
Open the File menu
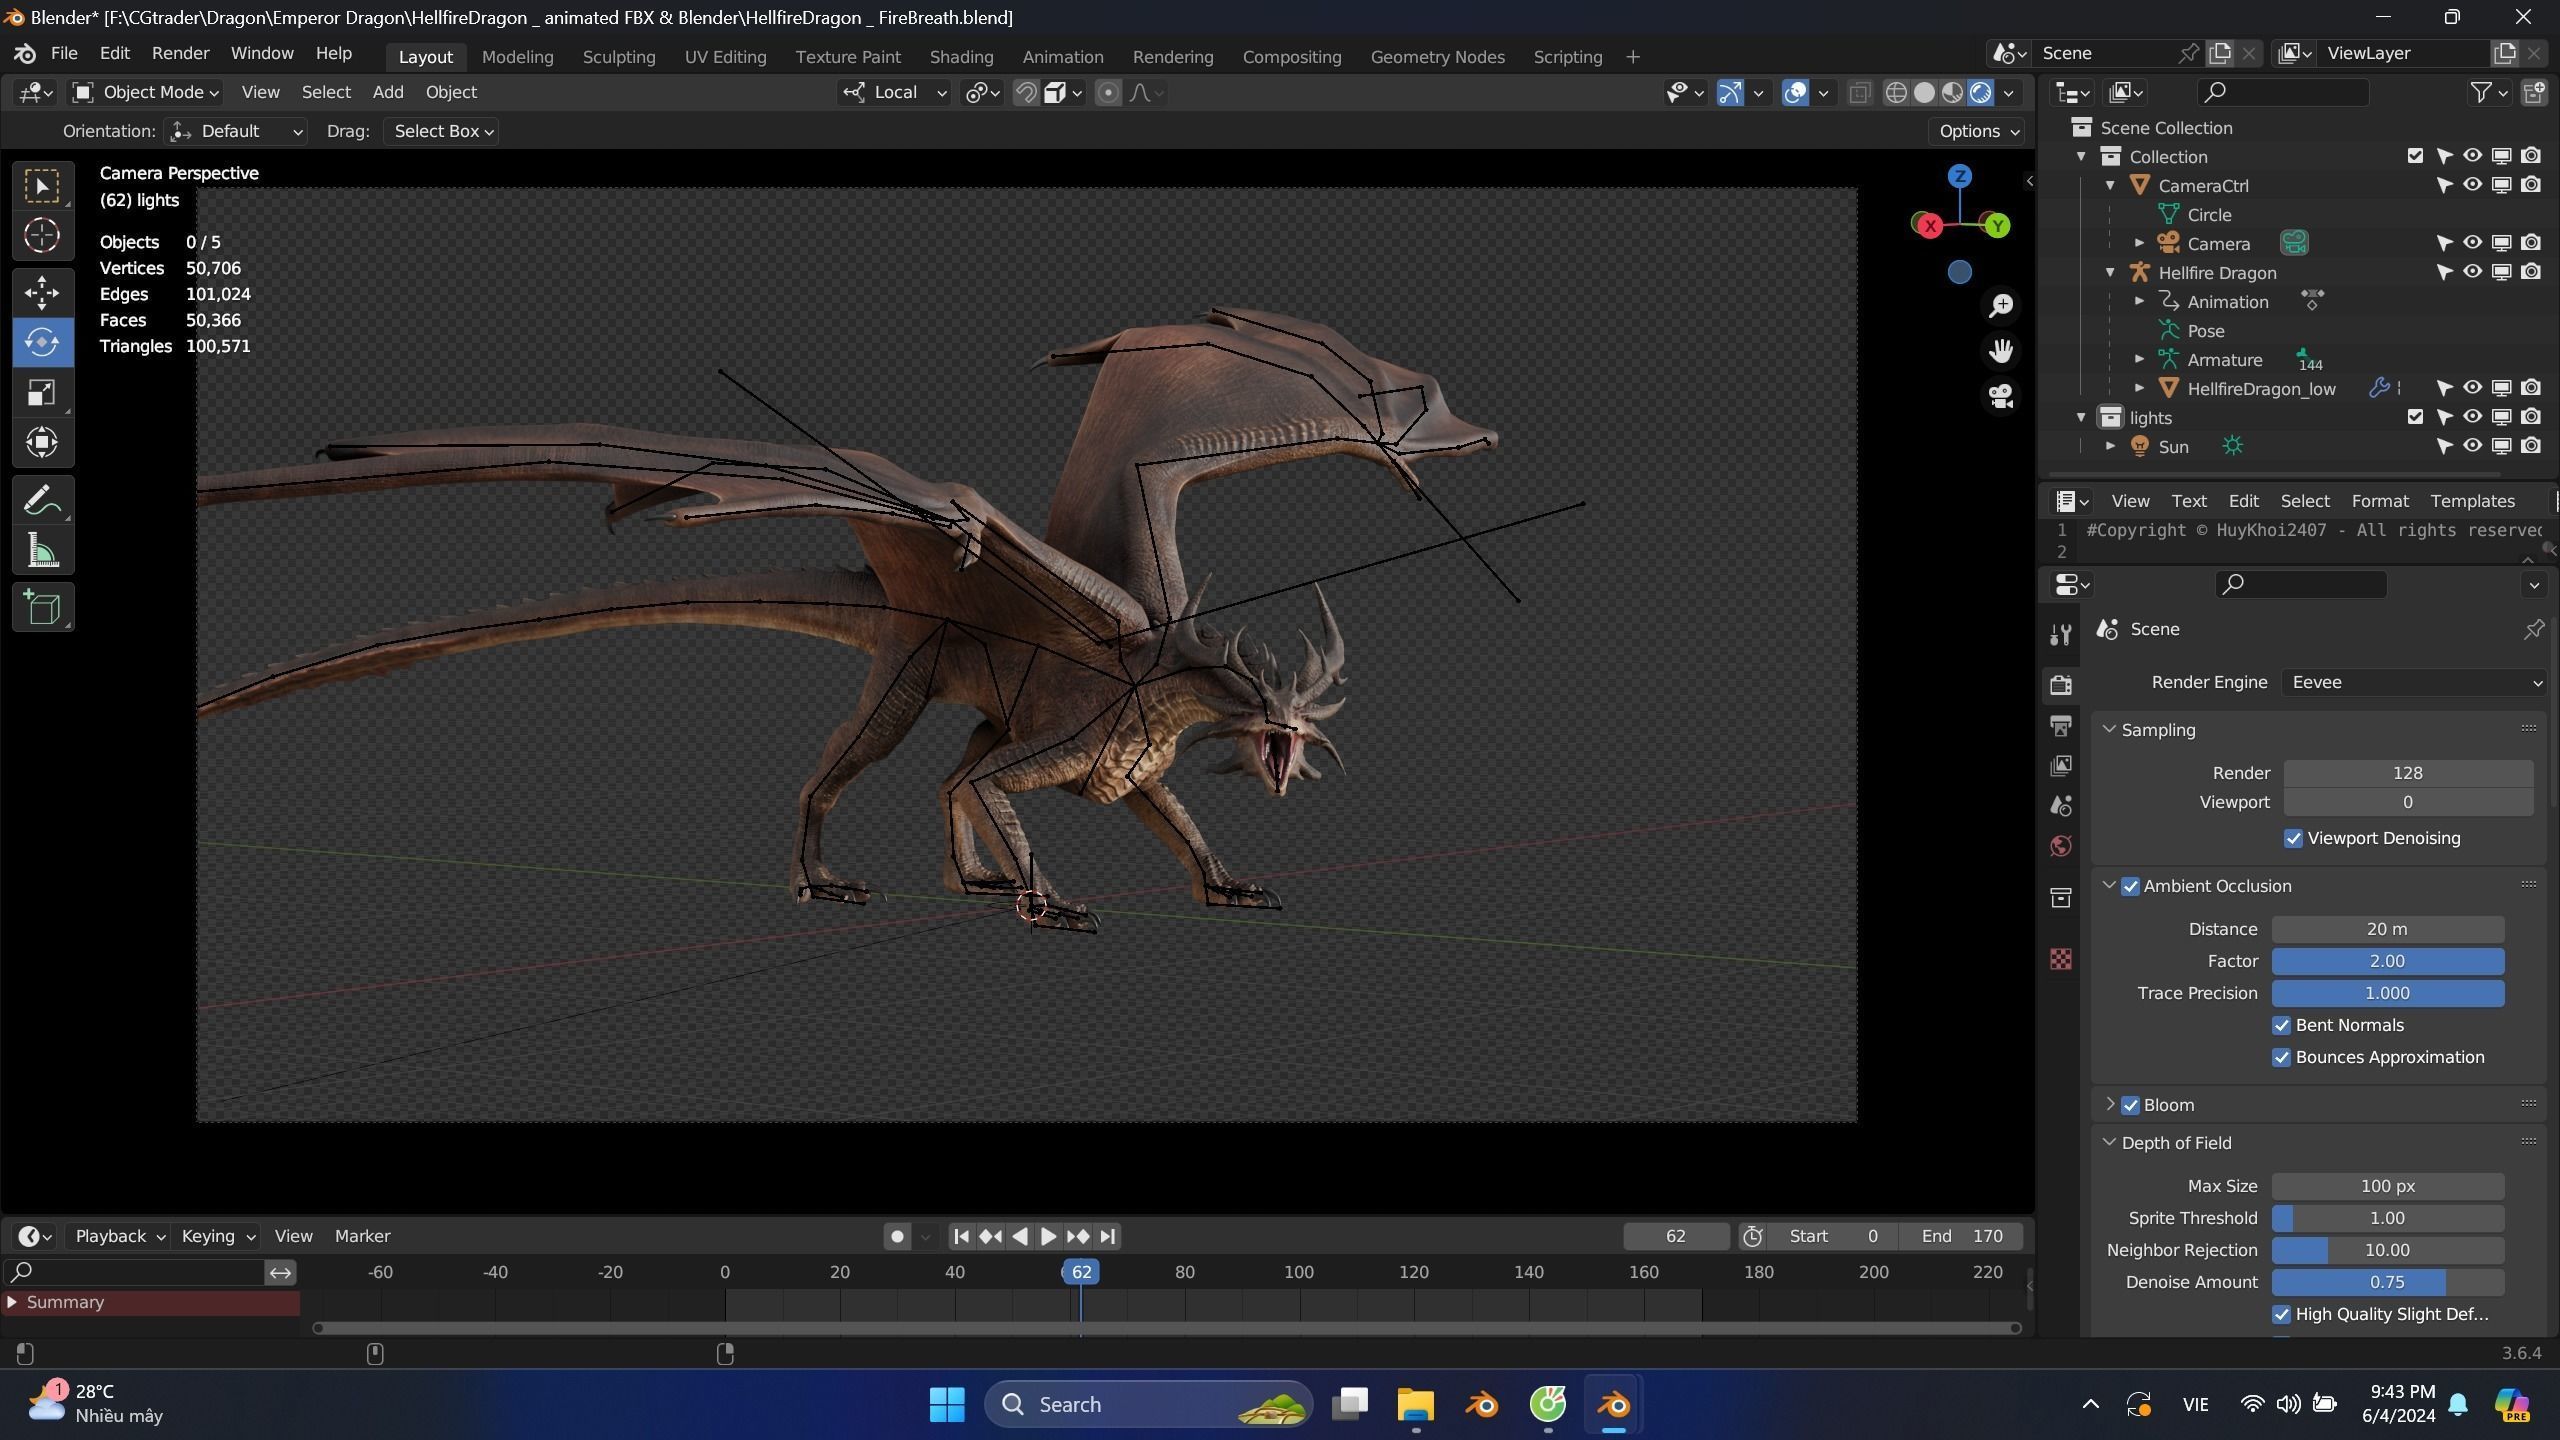(x=64, y=54)
